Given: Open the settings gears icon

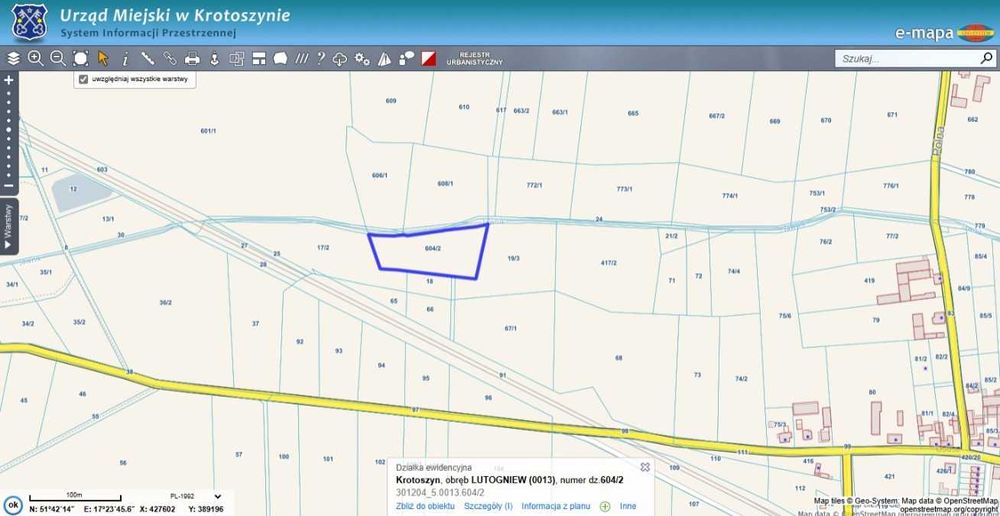Looking at the screenshot, I should [x=362, y=59].
